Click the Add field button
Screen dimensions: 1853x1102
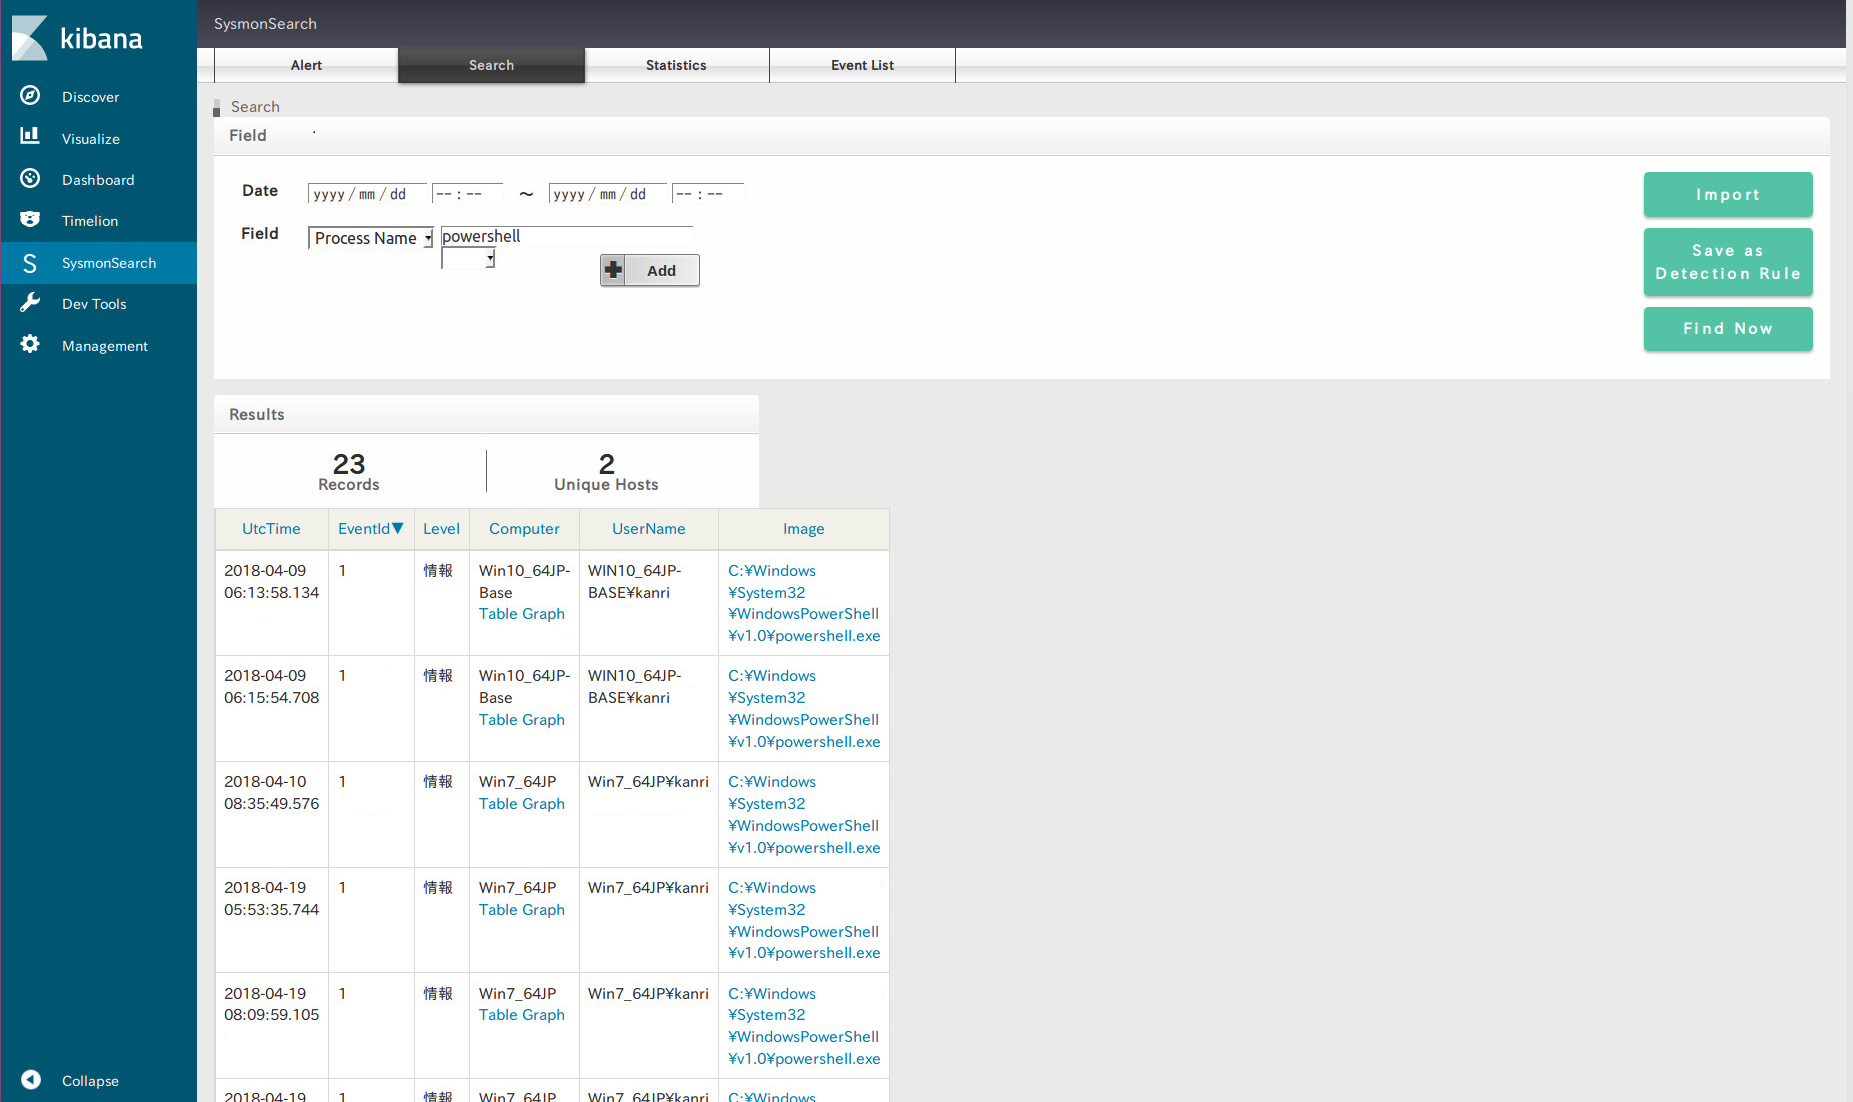coord(650,270)
